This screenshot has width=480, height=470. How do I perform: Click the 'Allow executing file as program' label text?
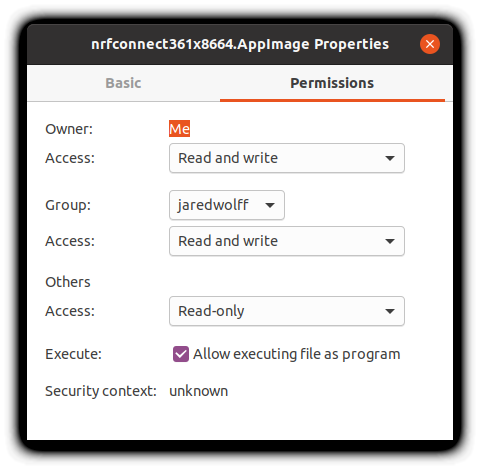pos(297,354)
